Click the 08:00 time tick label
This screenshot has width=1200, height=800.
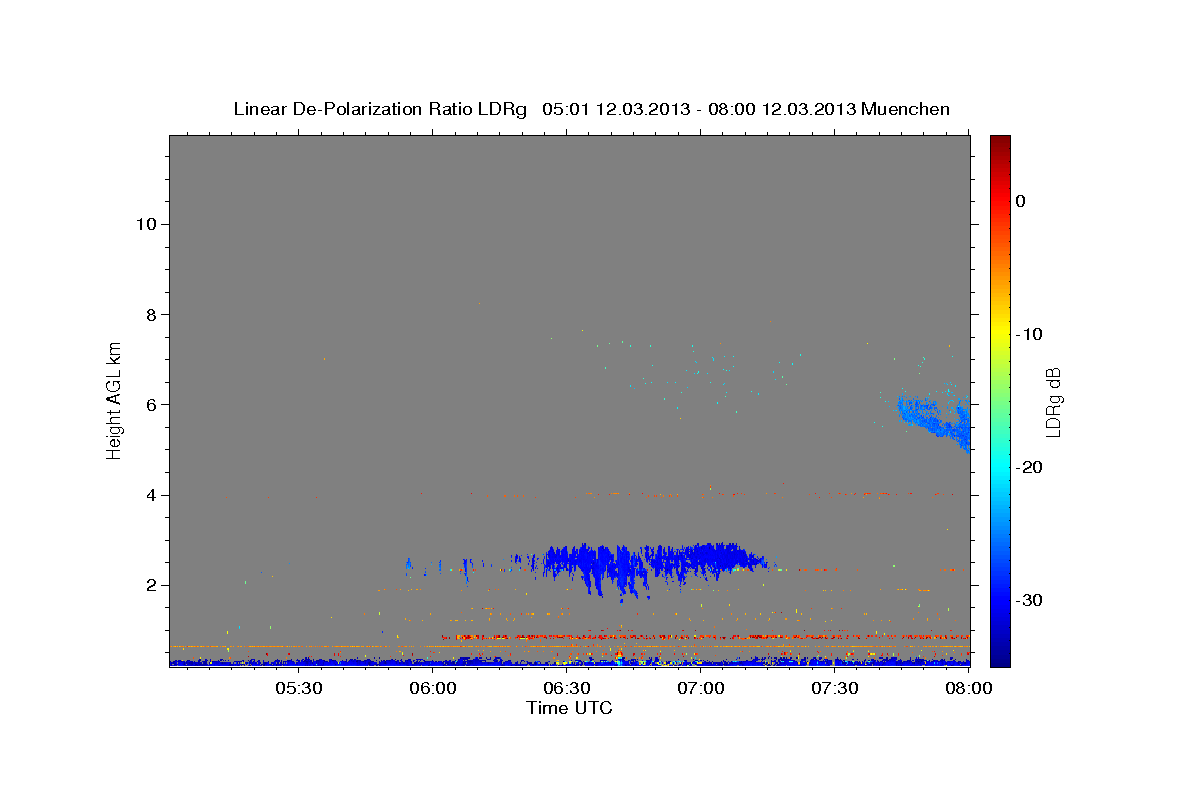tap(968, 688)
